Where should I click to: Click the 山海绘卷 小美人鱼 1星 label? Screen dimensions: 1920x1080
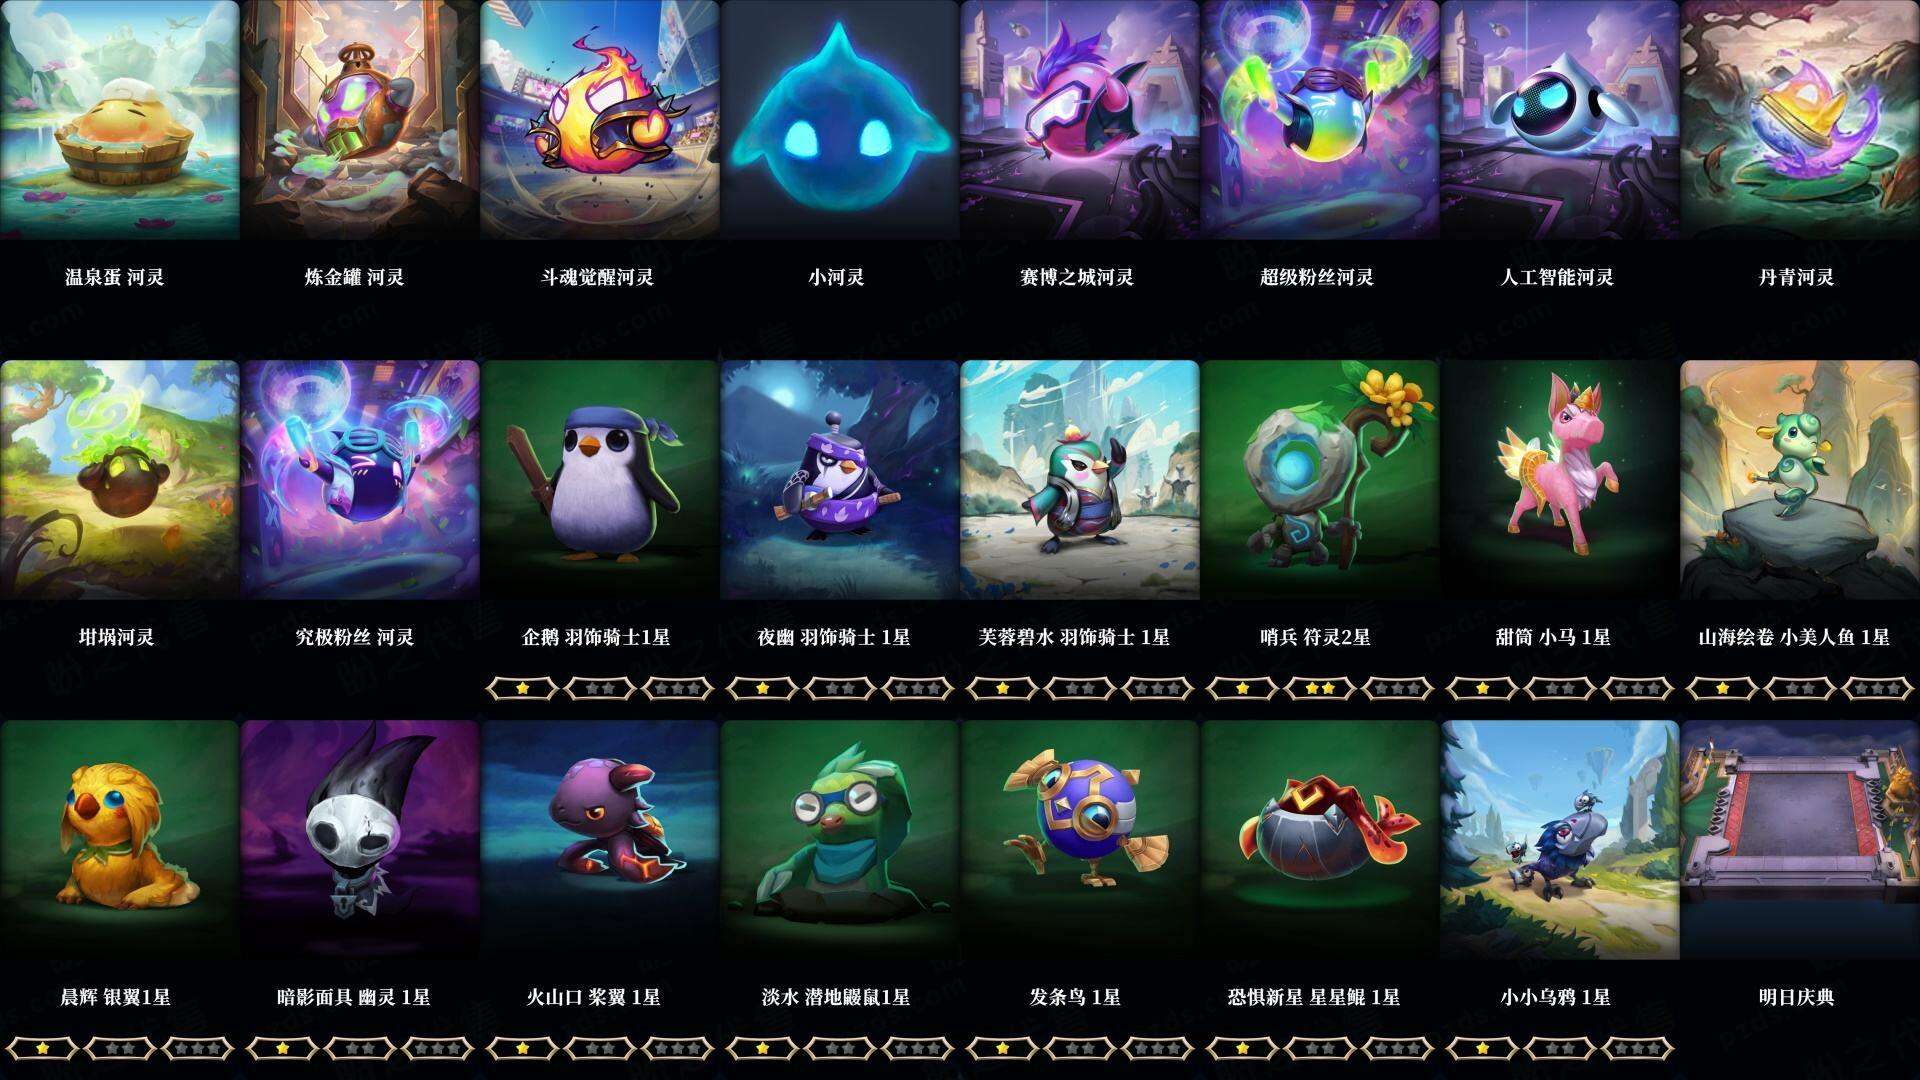click(x=1795, y=637)
